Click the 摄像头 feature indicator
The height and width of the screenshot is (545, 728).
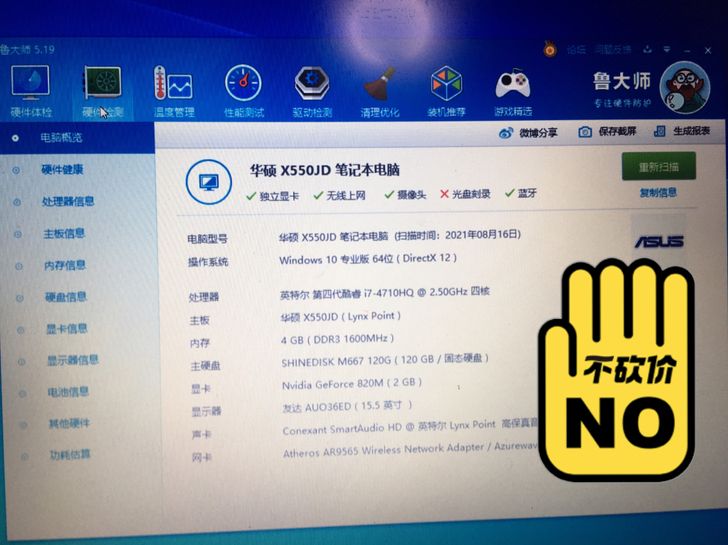tap(405, 195)
